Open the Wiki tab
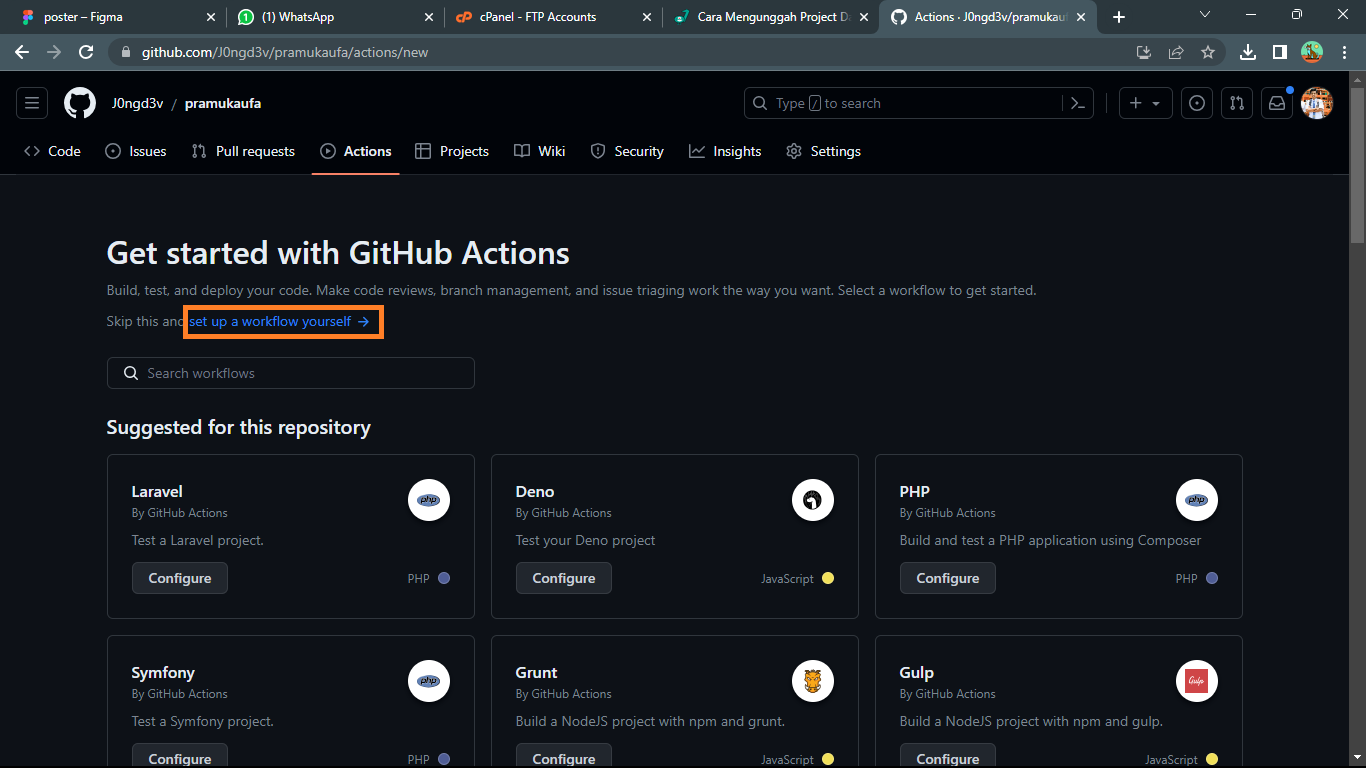The image size is (1366, 768). point(540,151)
